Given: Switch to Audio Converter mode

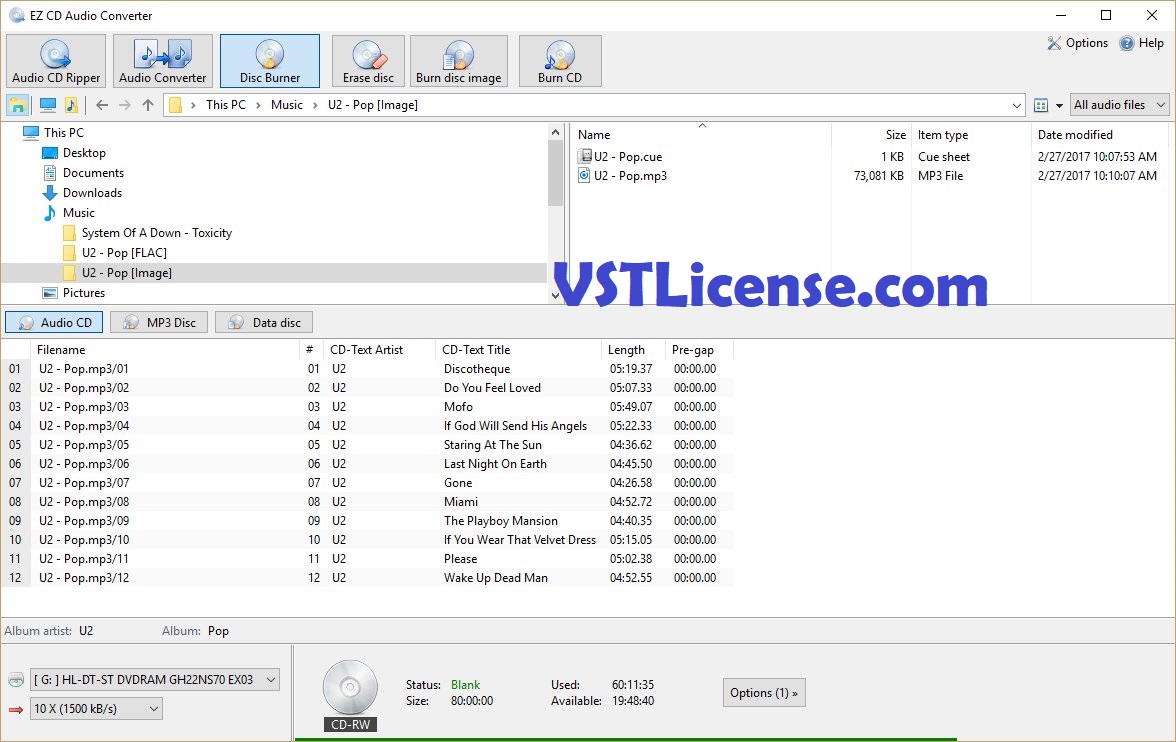Looking at the screenshot, I should tap(163, 61).
